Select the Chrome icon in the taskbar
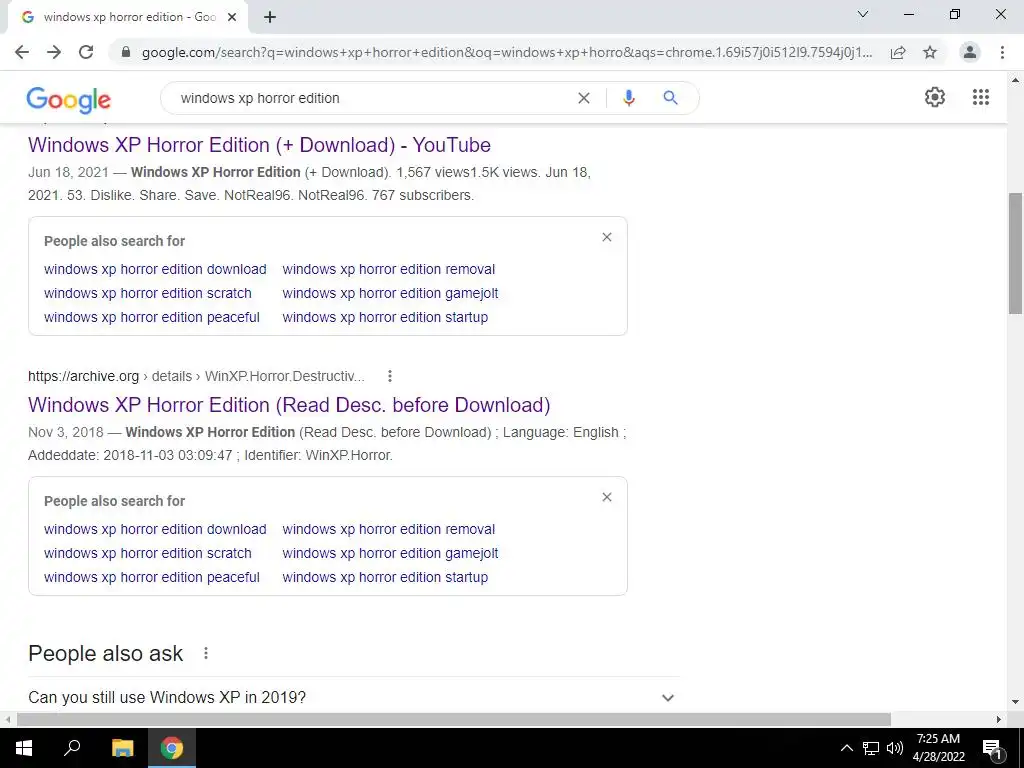Image resolution: width=1024 pixels, height=768 pixels. coord(172,748)
